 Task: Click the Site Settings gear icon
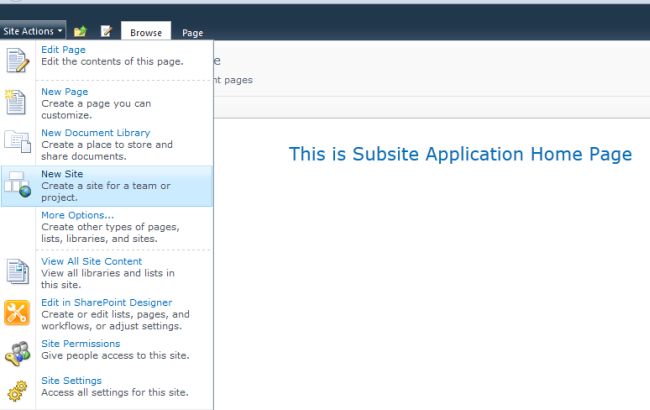[x=17, y=391]
